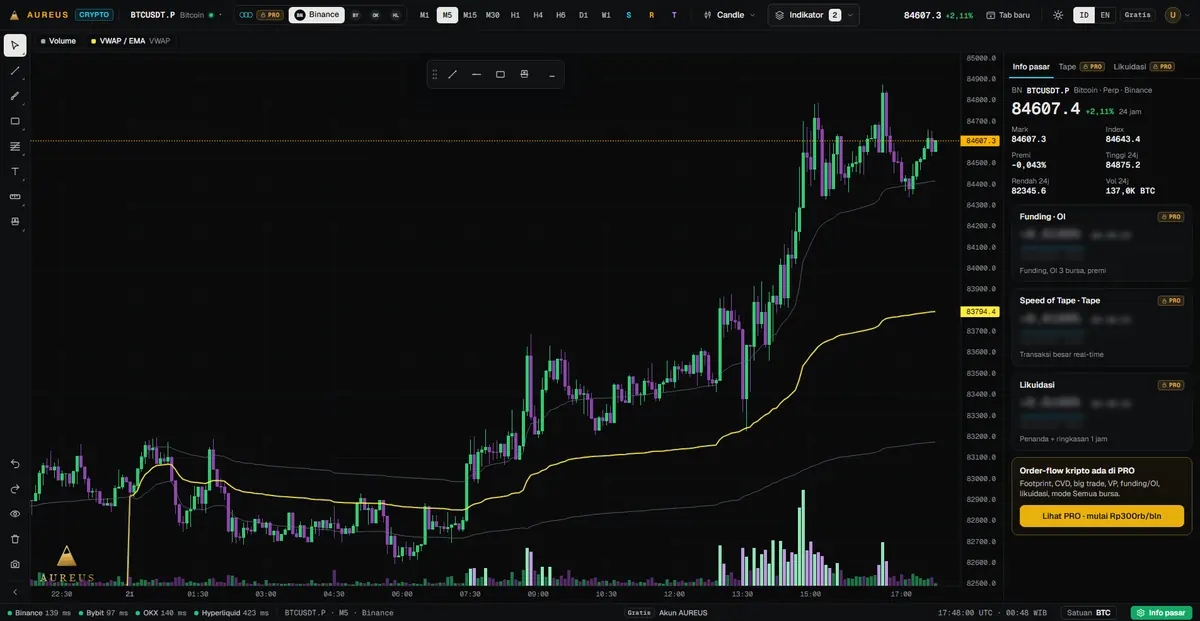Select the M5 timeframe

point(447,15)
